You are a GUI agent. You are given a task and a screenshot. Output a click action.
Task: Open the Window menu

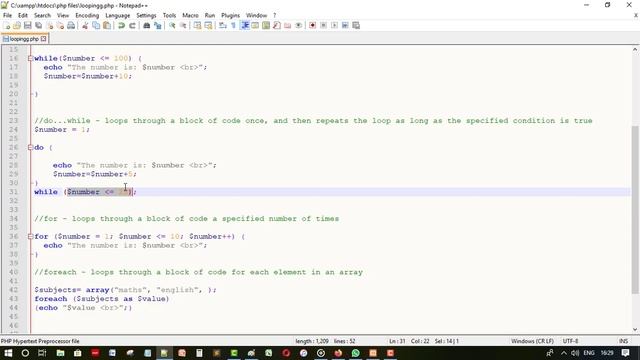pyautogui.click(x=256, y=15)
